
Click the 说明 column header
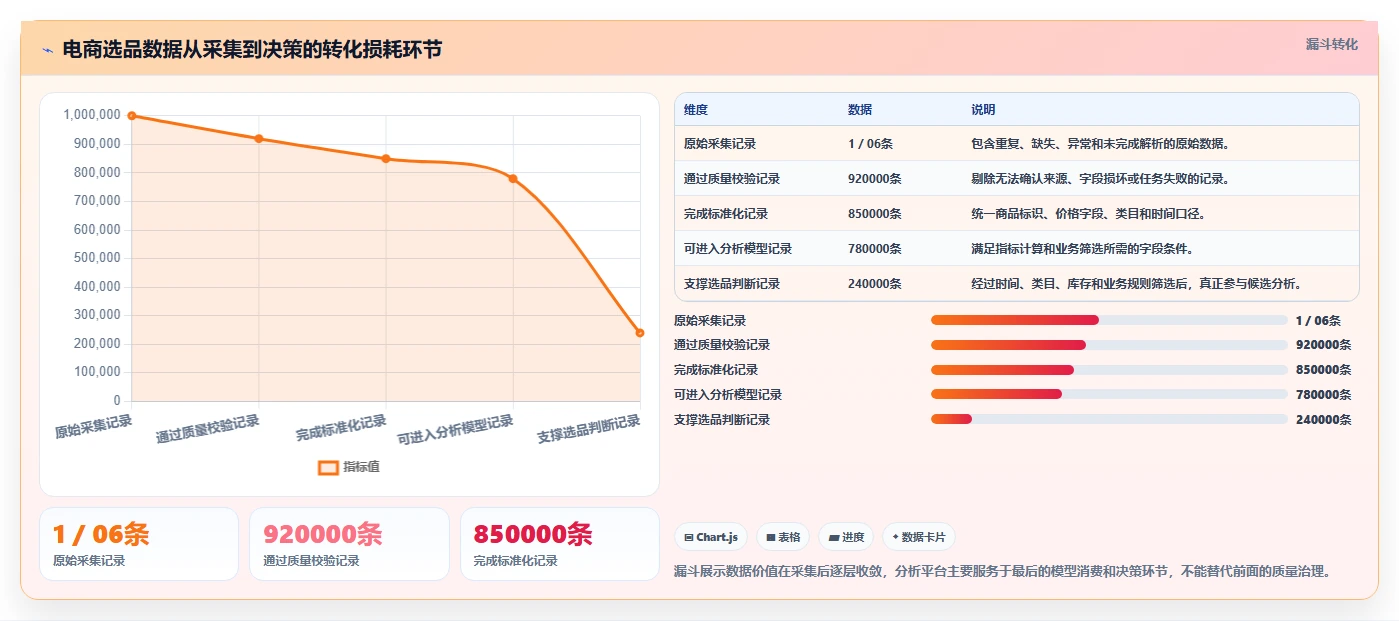point(983,110)
